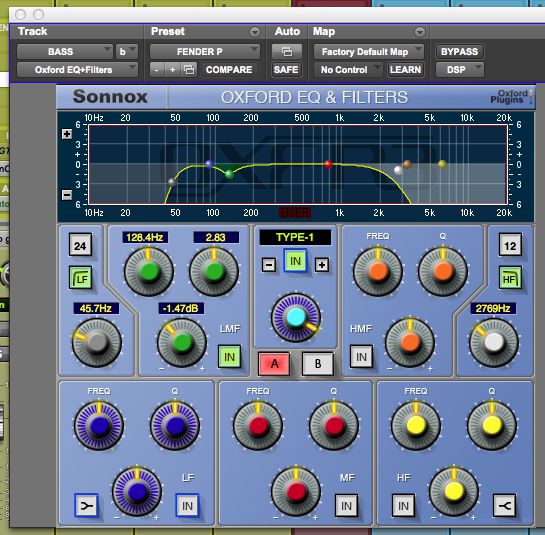Enable the LF band IN button
Image resolution: width=545 pixels, height=535 pixels.
tap(187, 505)
